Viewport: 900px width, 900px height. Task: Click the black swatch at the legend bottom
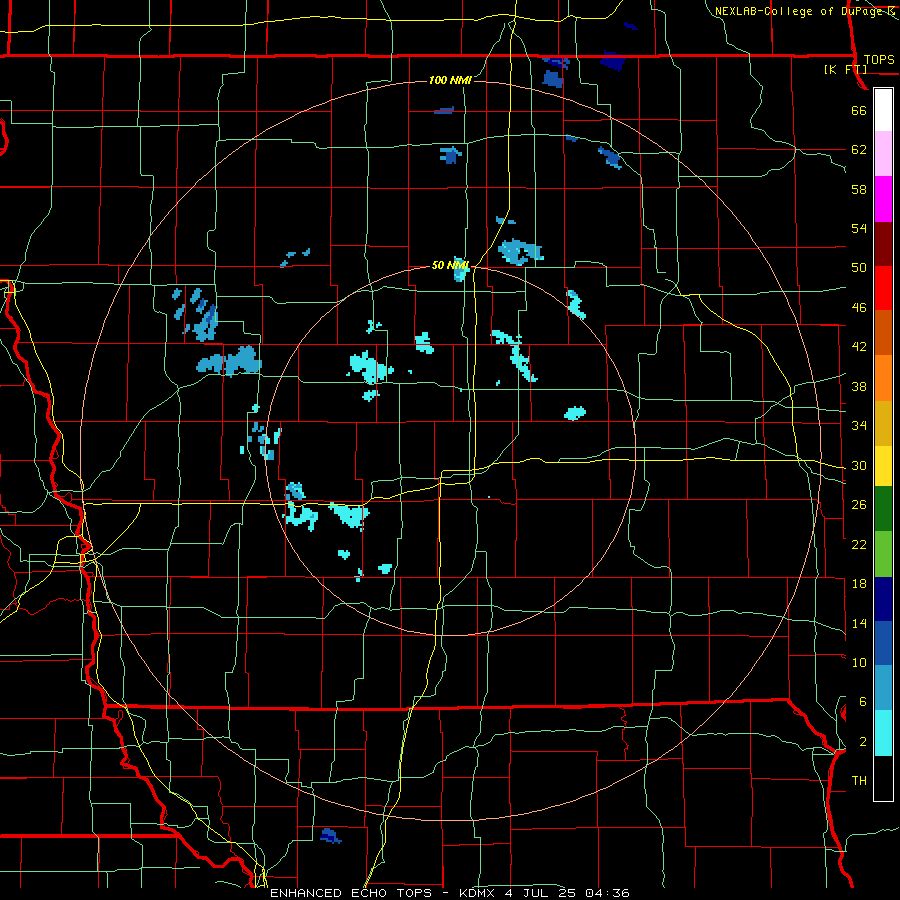coord(883,778)
